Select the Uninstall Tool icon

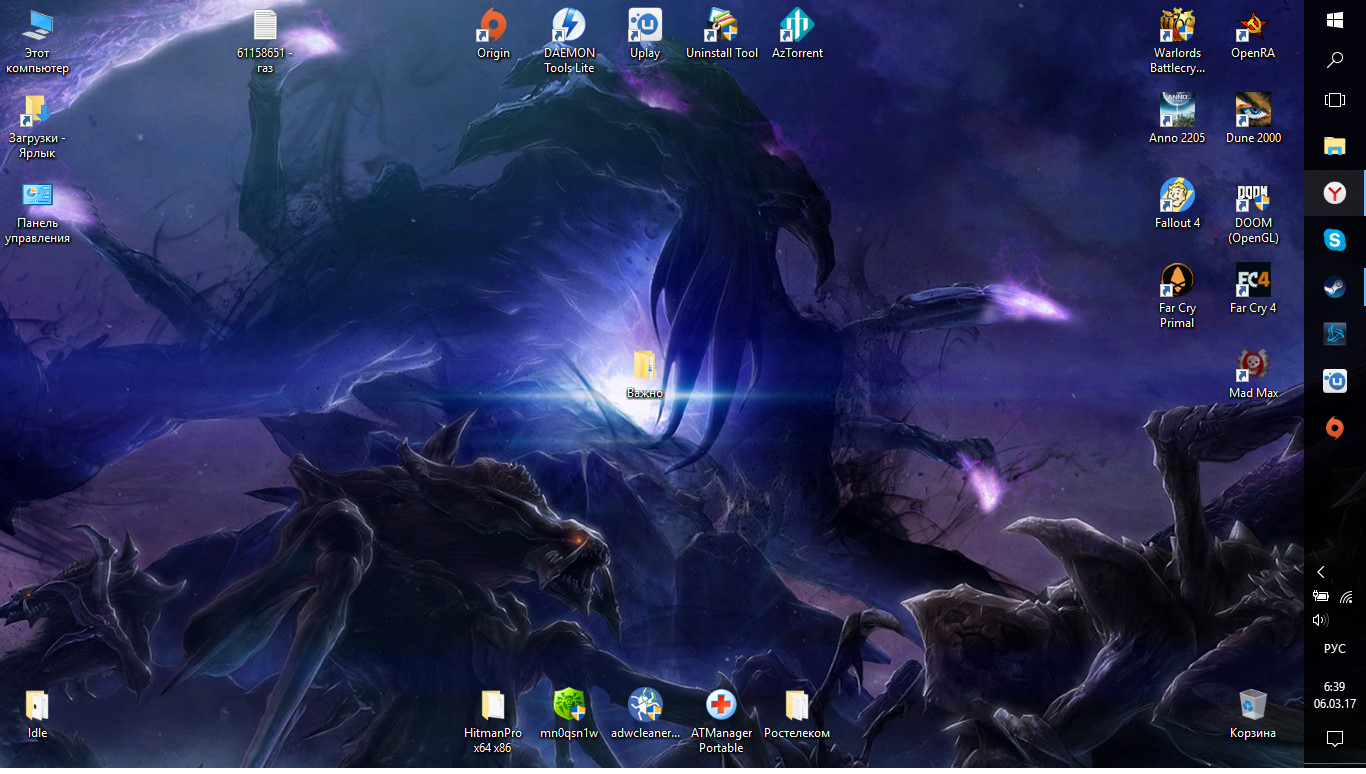[x=722, y=34]
